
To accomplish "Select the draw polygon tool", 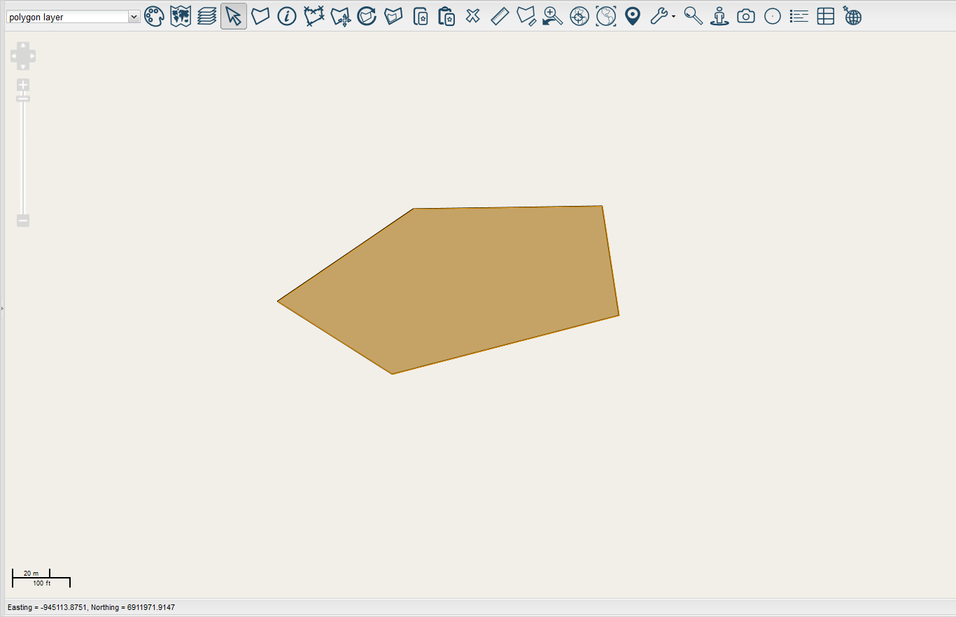I will [260, 16].
